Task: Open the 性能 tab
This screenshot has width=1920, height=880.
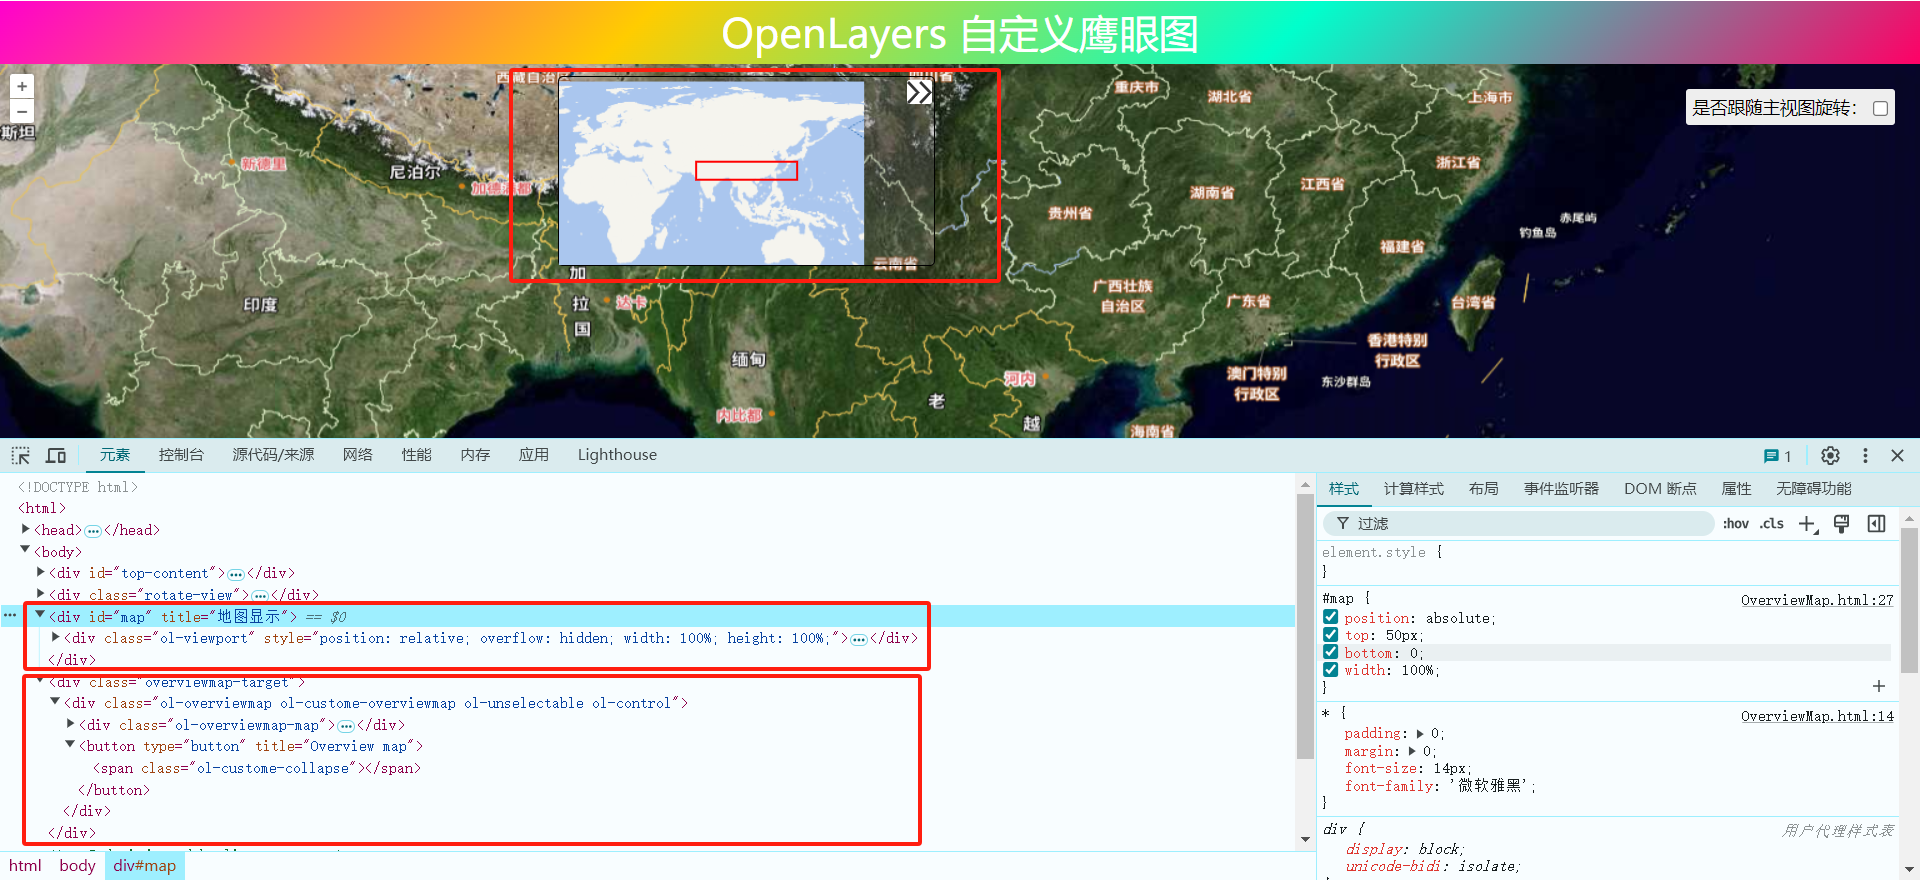Action: pyautogui.click(x=416, y=455)
